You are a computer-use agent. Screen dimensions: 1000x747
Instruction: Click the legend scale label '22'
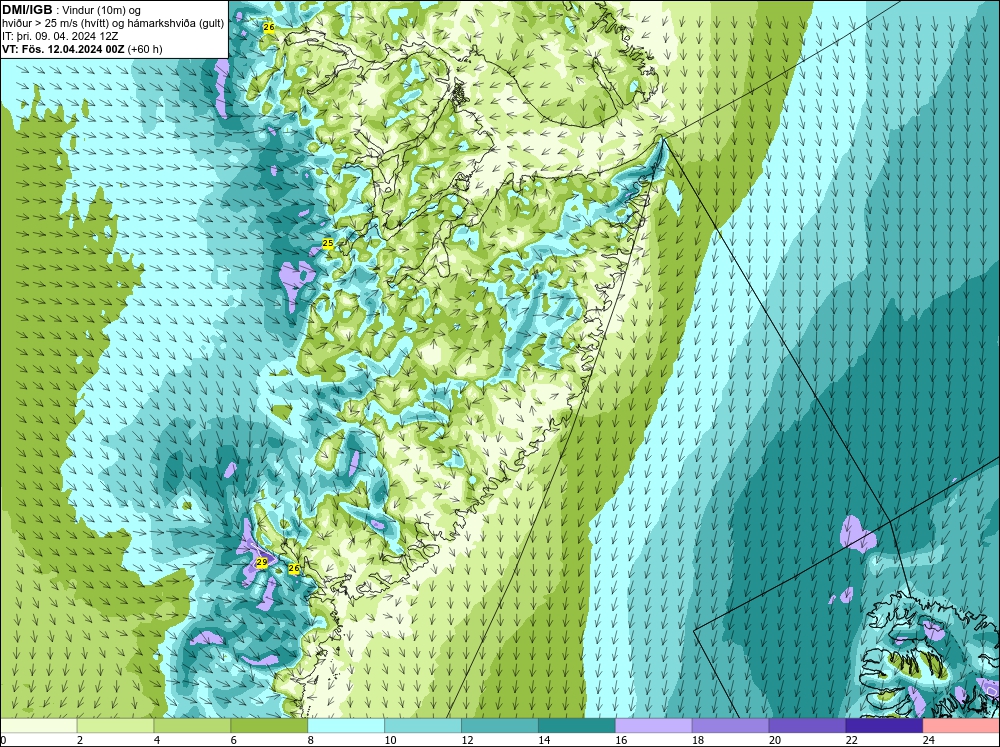click(851, 741)
